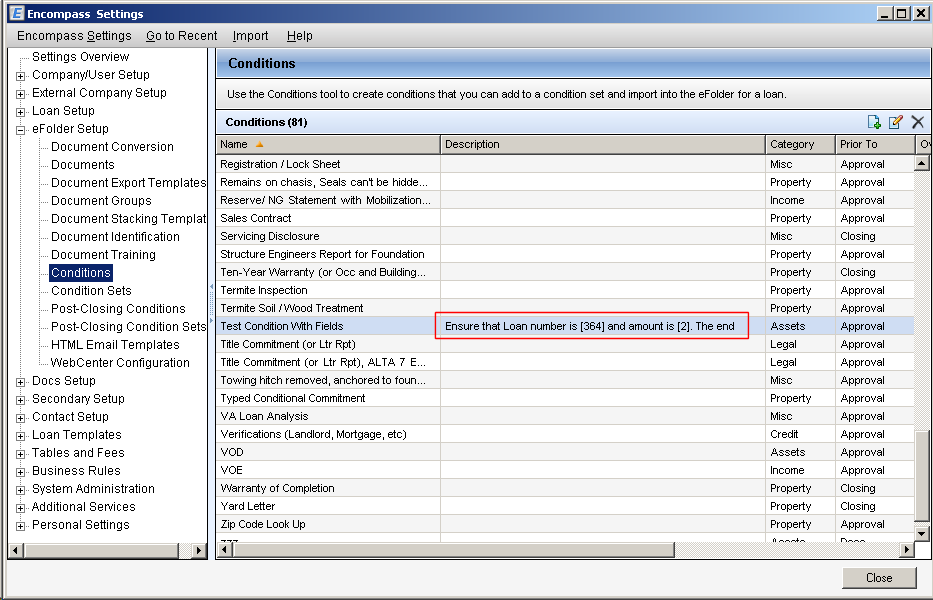Sort by the Description column header

point(603,144)
